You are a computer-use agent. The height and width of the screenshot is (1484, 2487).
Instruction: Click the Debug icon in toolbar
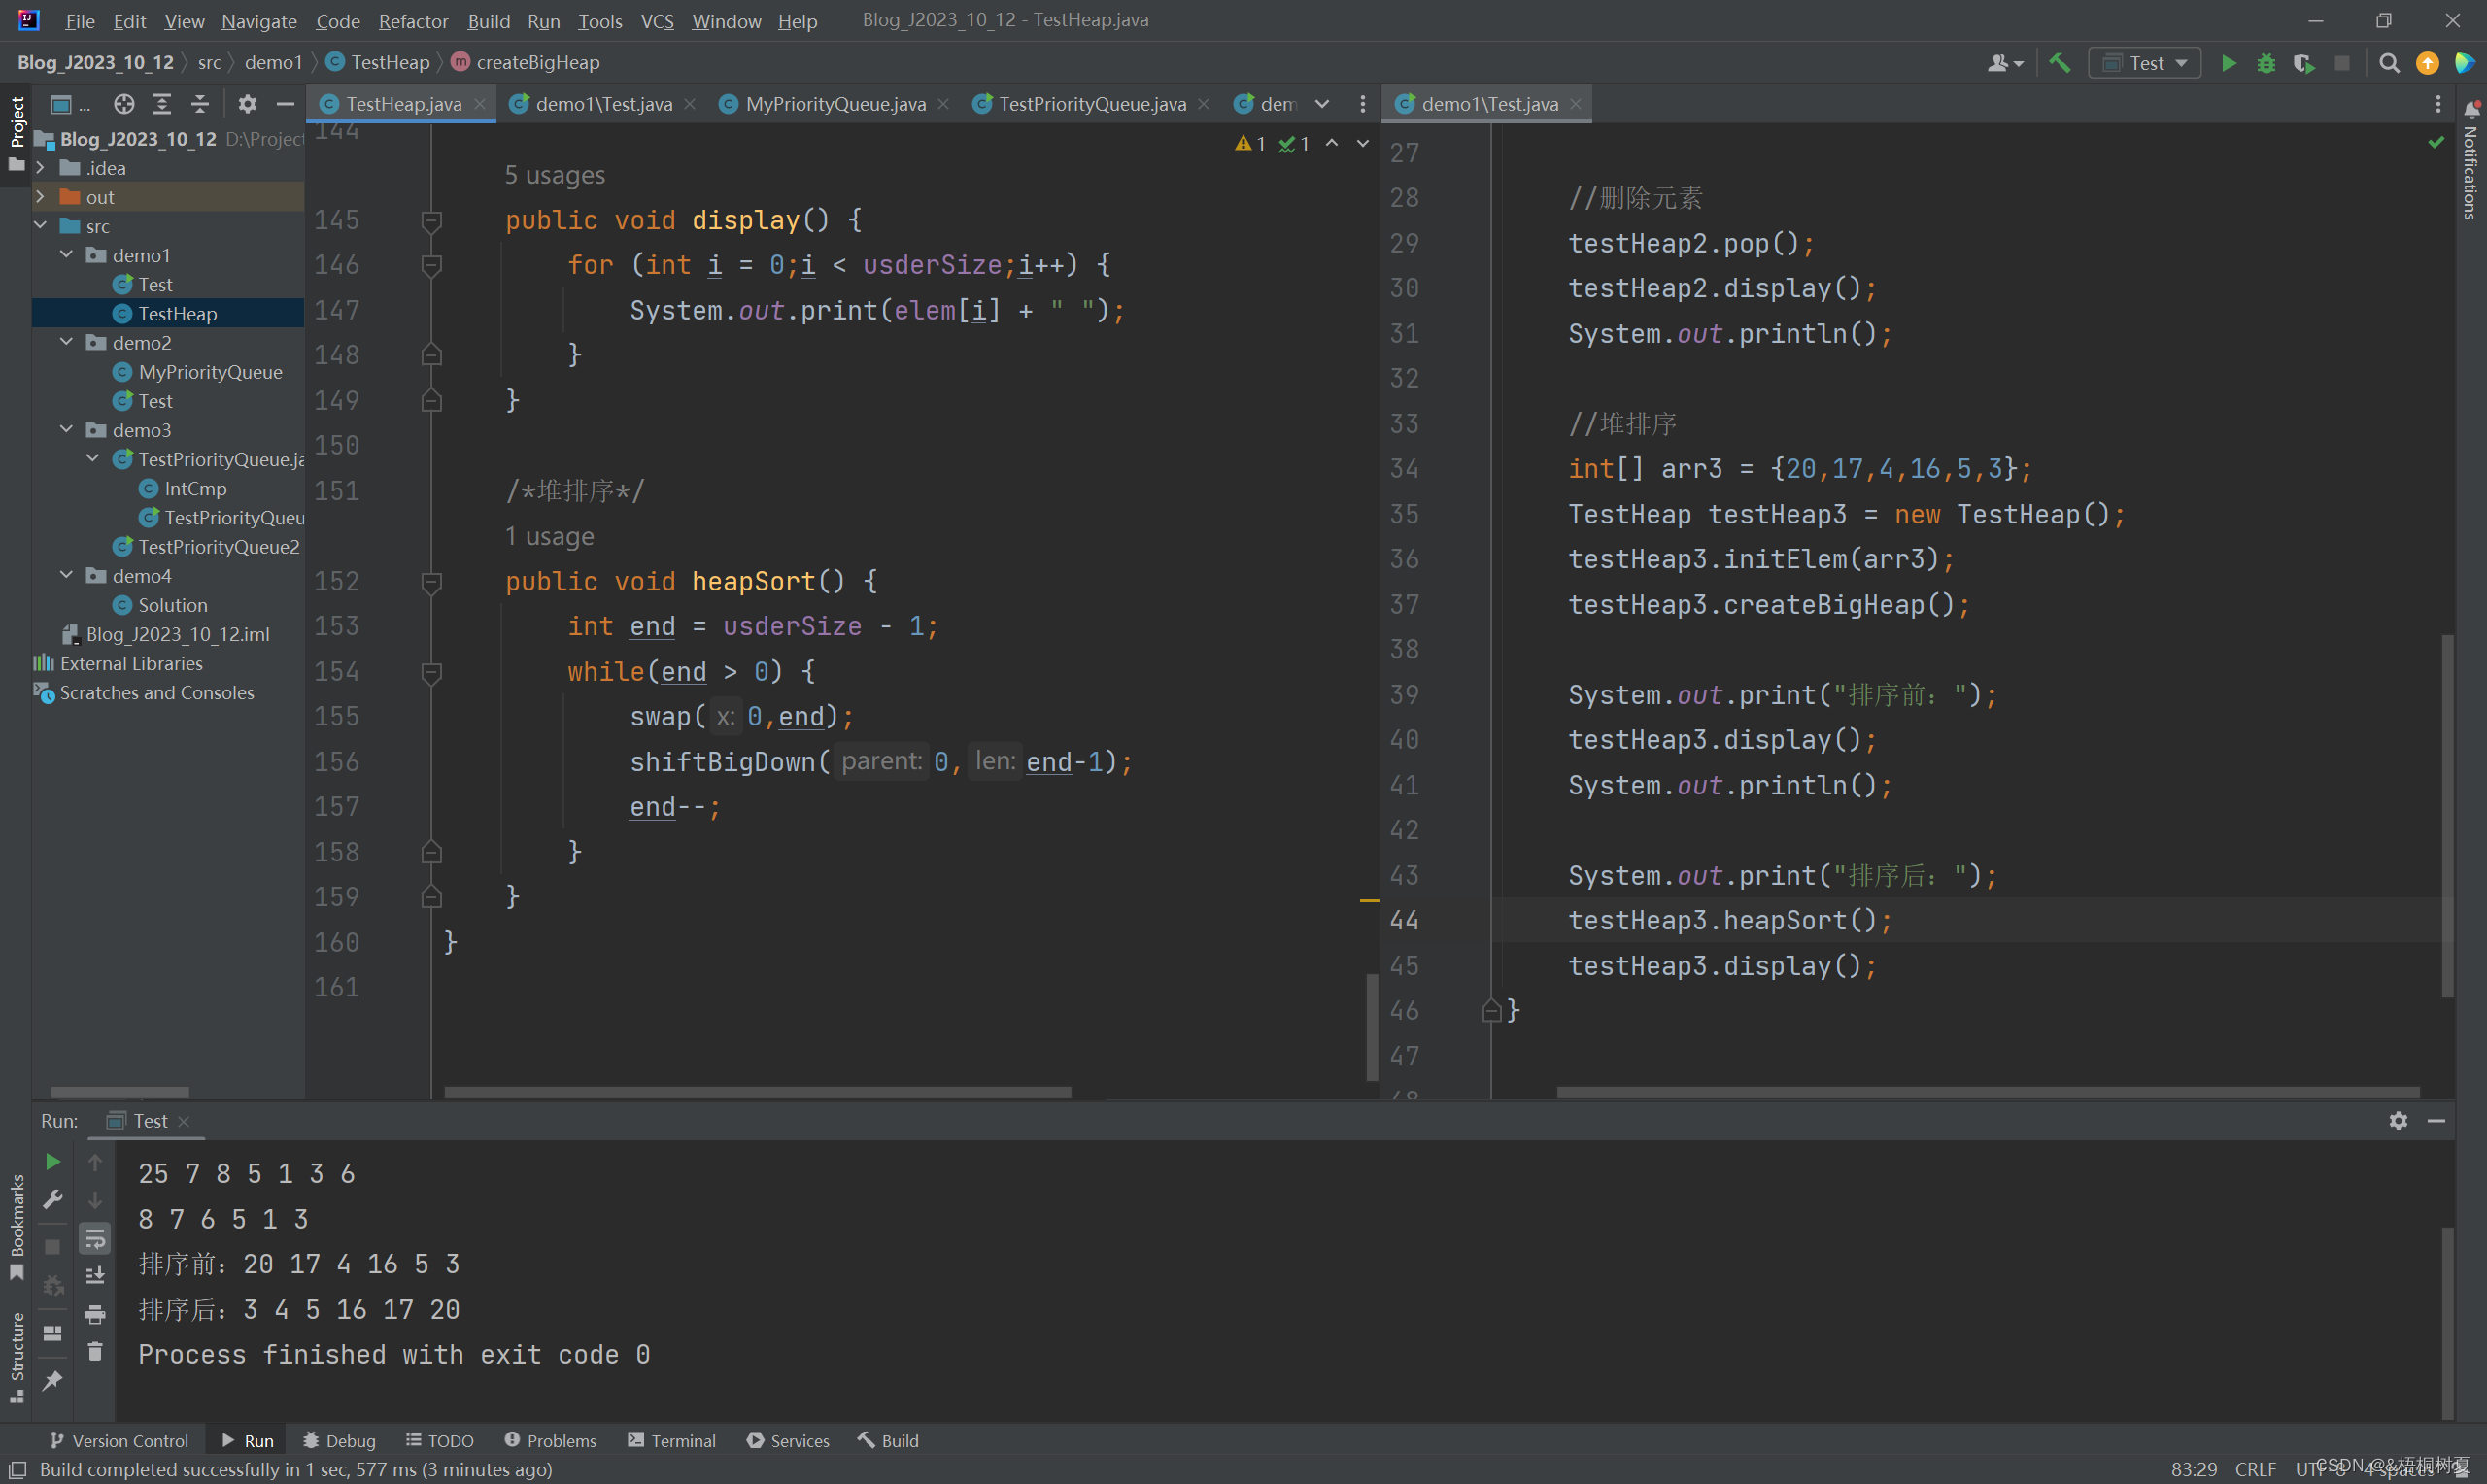(x=2266, y=63)
